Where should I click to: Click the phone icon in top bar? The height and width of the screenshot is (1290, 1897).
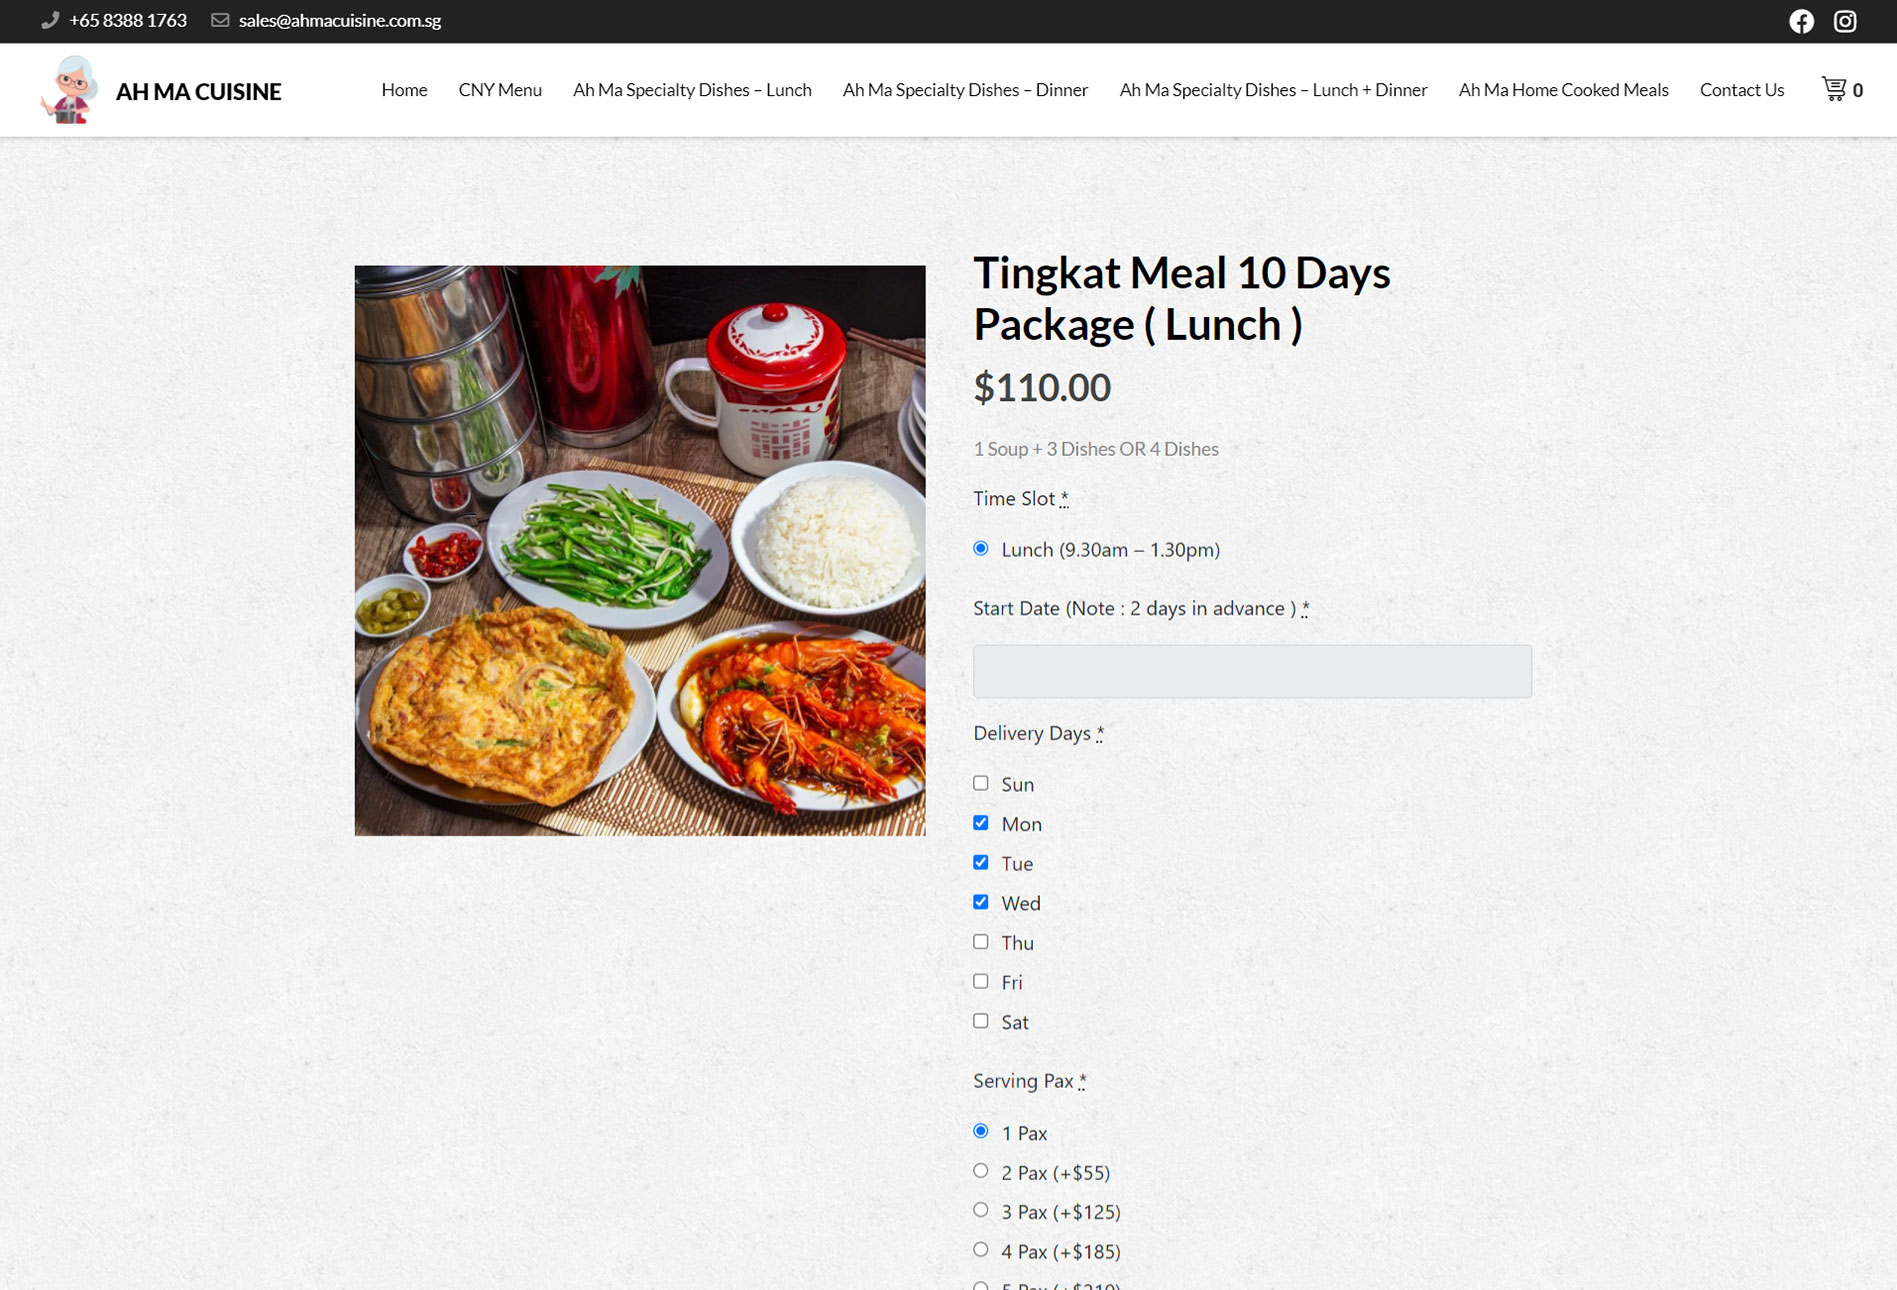coord(50,20)
